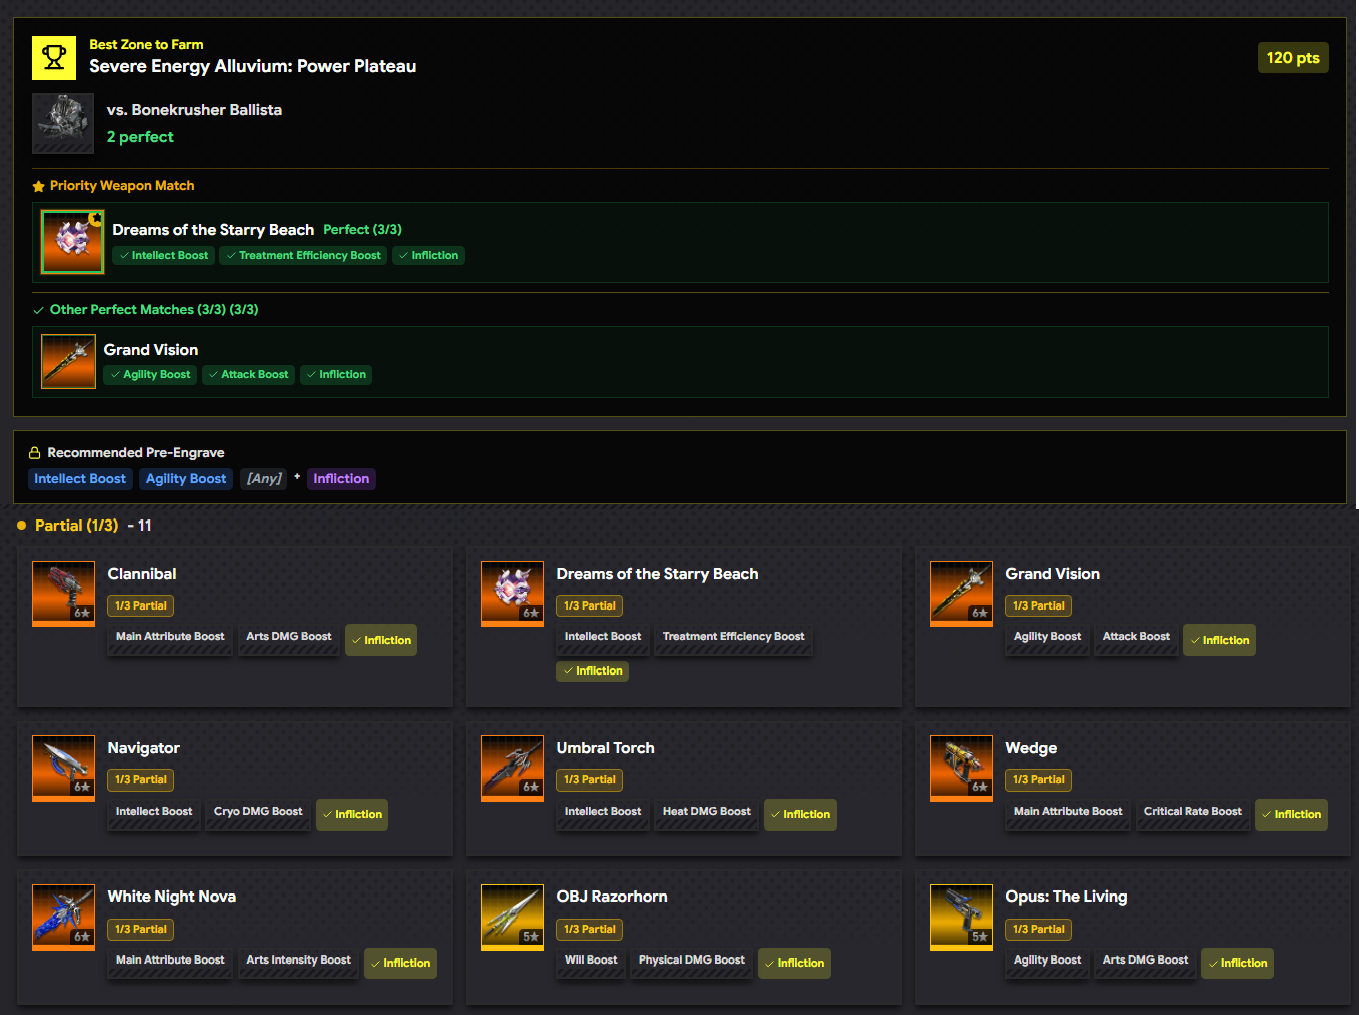Image resolution: width=1359 pixels, height=1015 pixels.
Task: Click the priority match Treatment Efficiency Boost tag
Action: pyautogui.click(x=303, y=256)
